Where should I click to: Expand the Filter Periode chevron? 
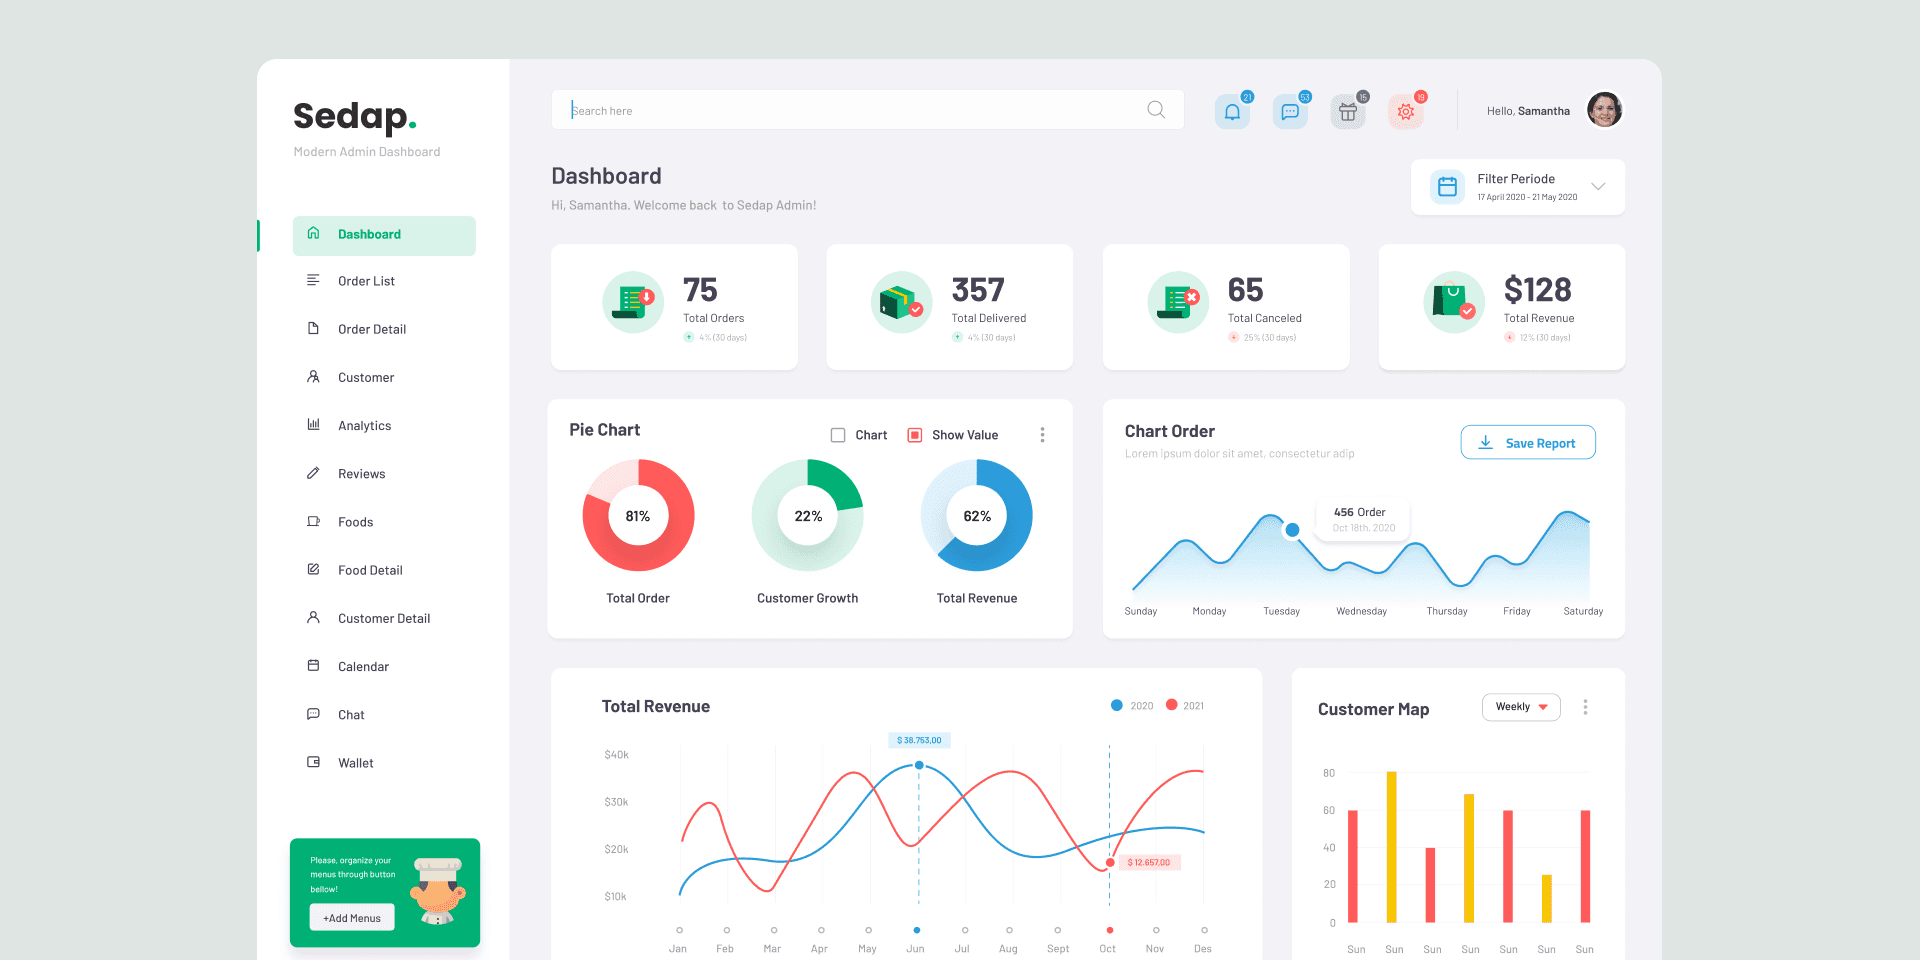pyautogui.click(x=1598, y=187)
